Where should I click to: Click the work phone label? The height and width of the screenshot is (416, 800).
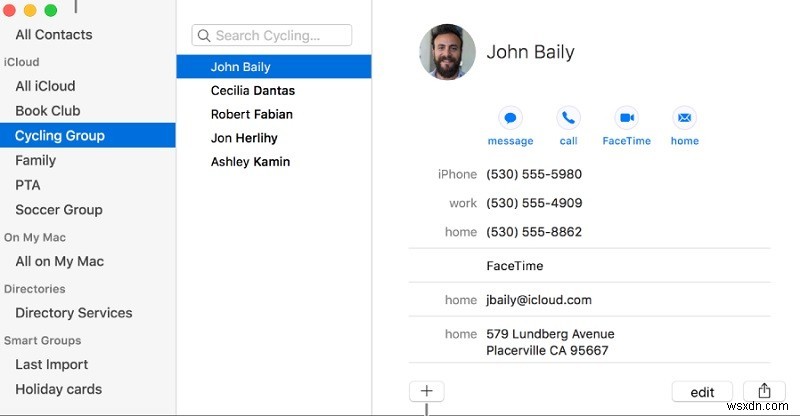[463, 203]
